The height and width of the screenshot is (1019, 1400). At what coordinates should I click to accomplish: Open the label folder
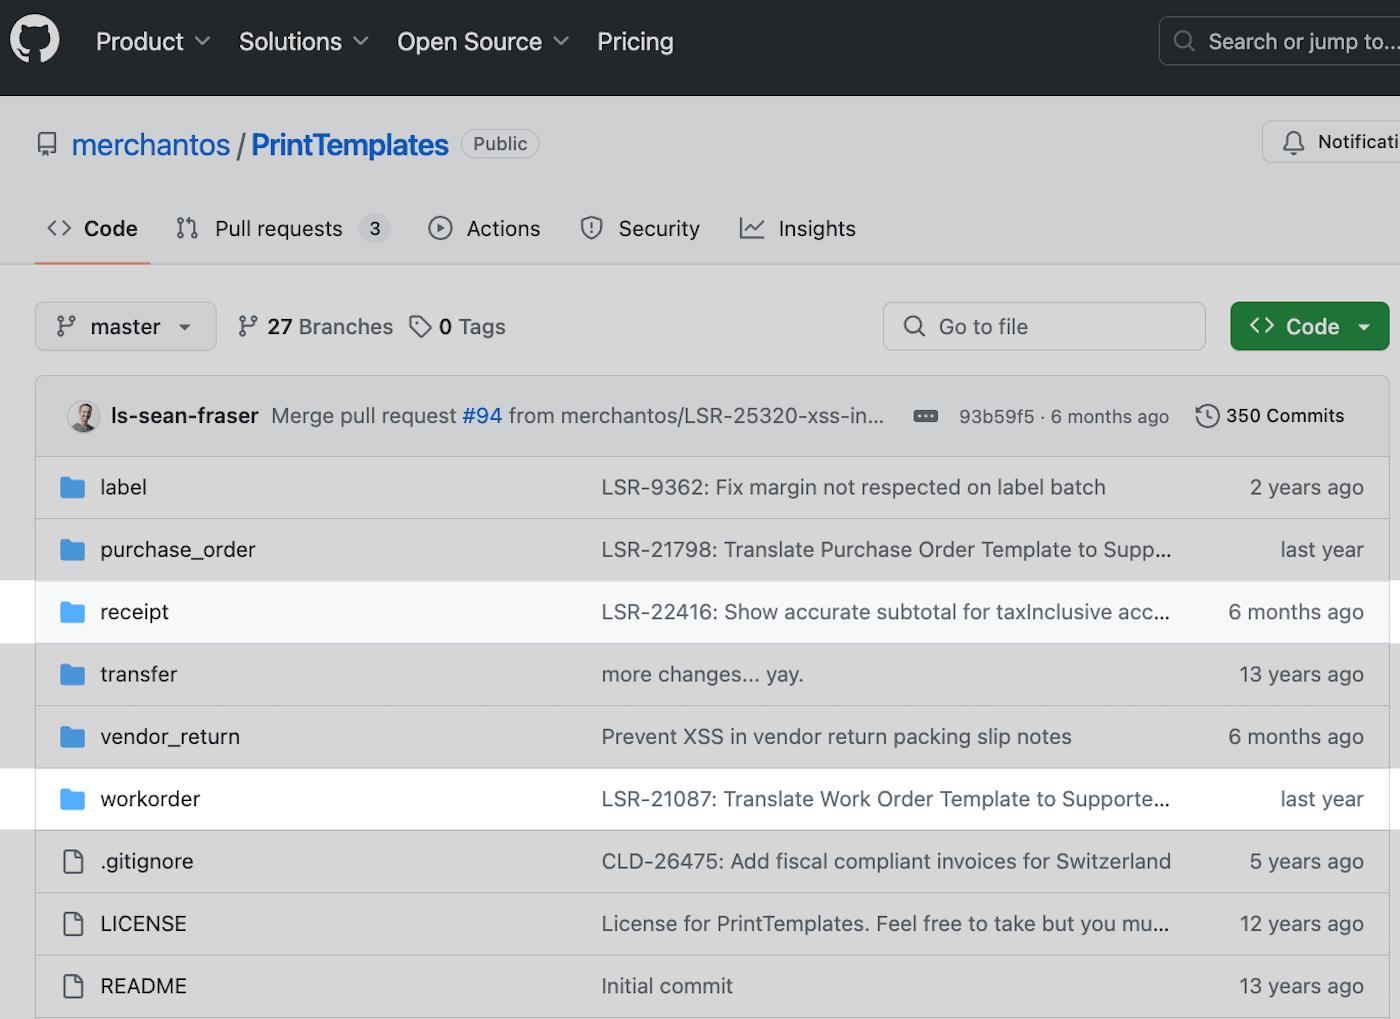(x=123, y=488)
